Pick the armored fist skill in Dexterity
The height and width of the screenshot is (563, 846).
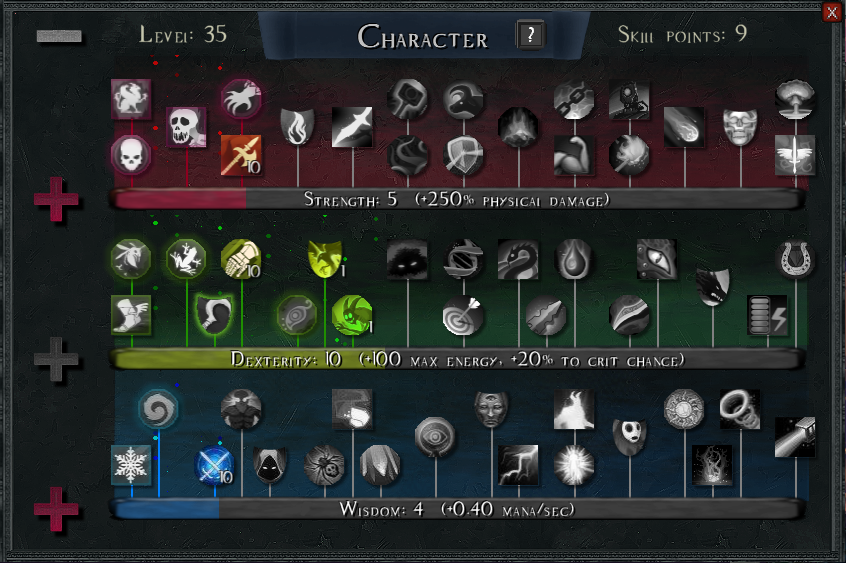click(x=241, y=259)
